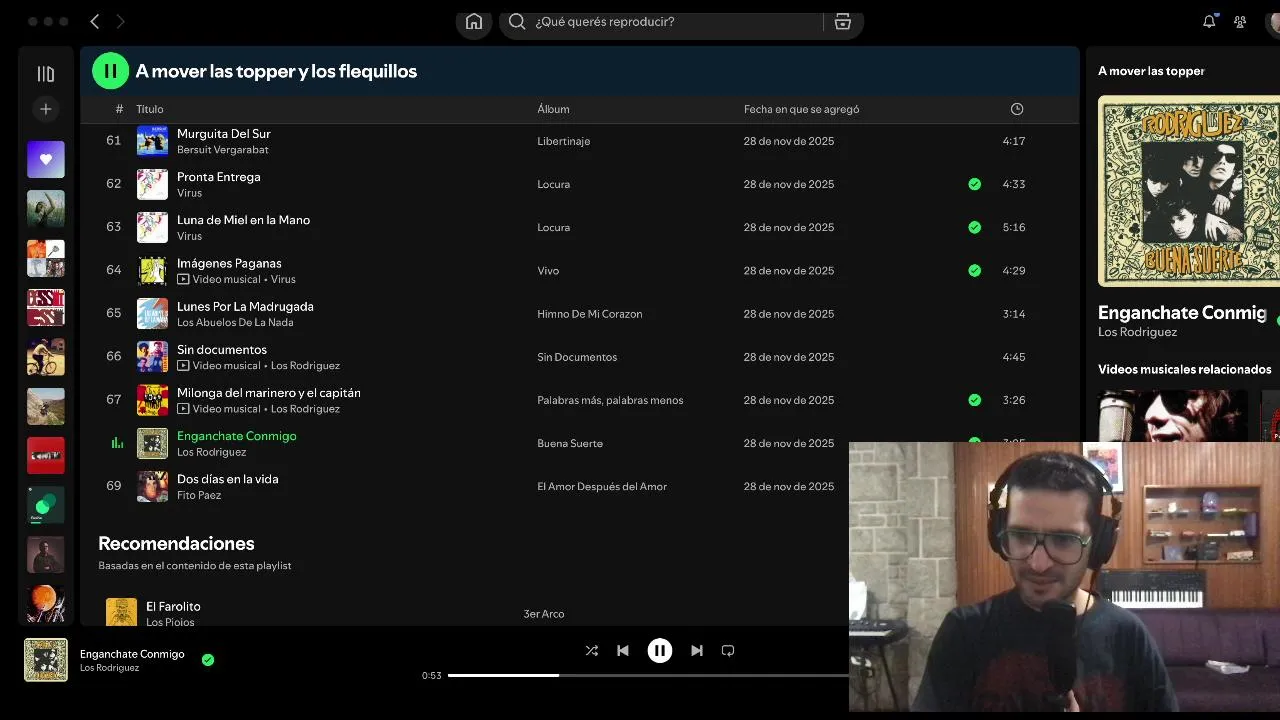Pause playback in bottom player
This screenshot has width=1280, height=720.
click(x=660, y=651)
